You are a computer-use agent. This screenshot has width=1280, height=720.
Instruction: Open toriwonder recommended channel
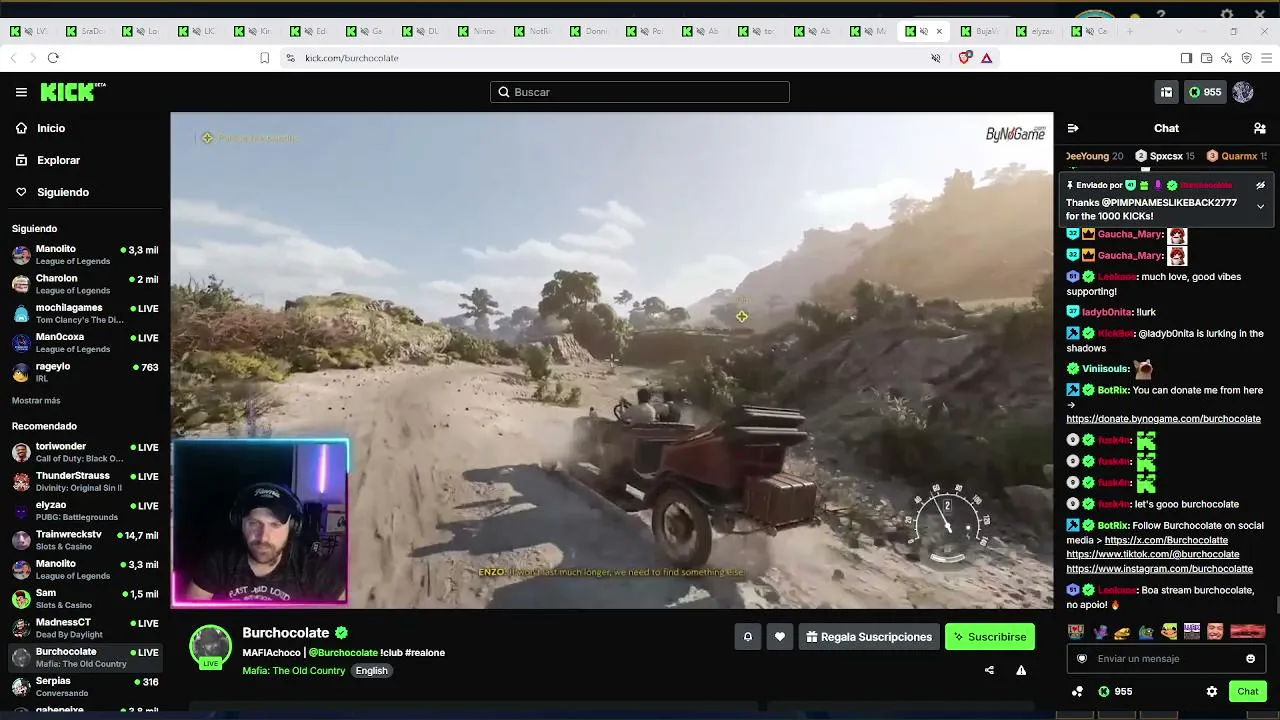click(x=85, y=452)
